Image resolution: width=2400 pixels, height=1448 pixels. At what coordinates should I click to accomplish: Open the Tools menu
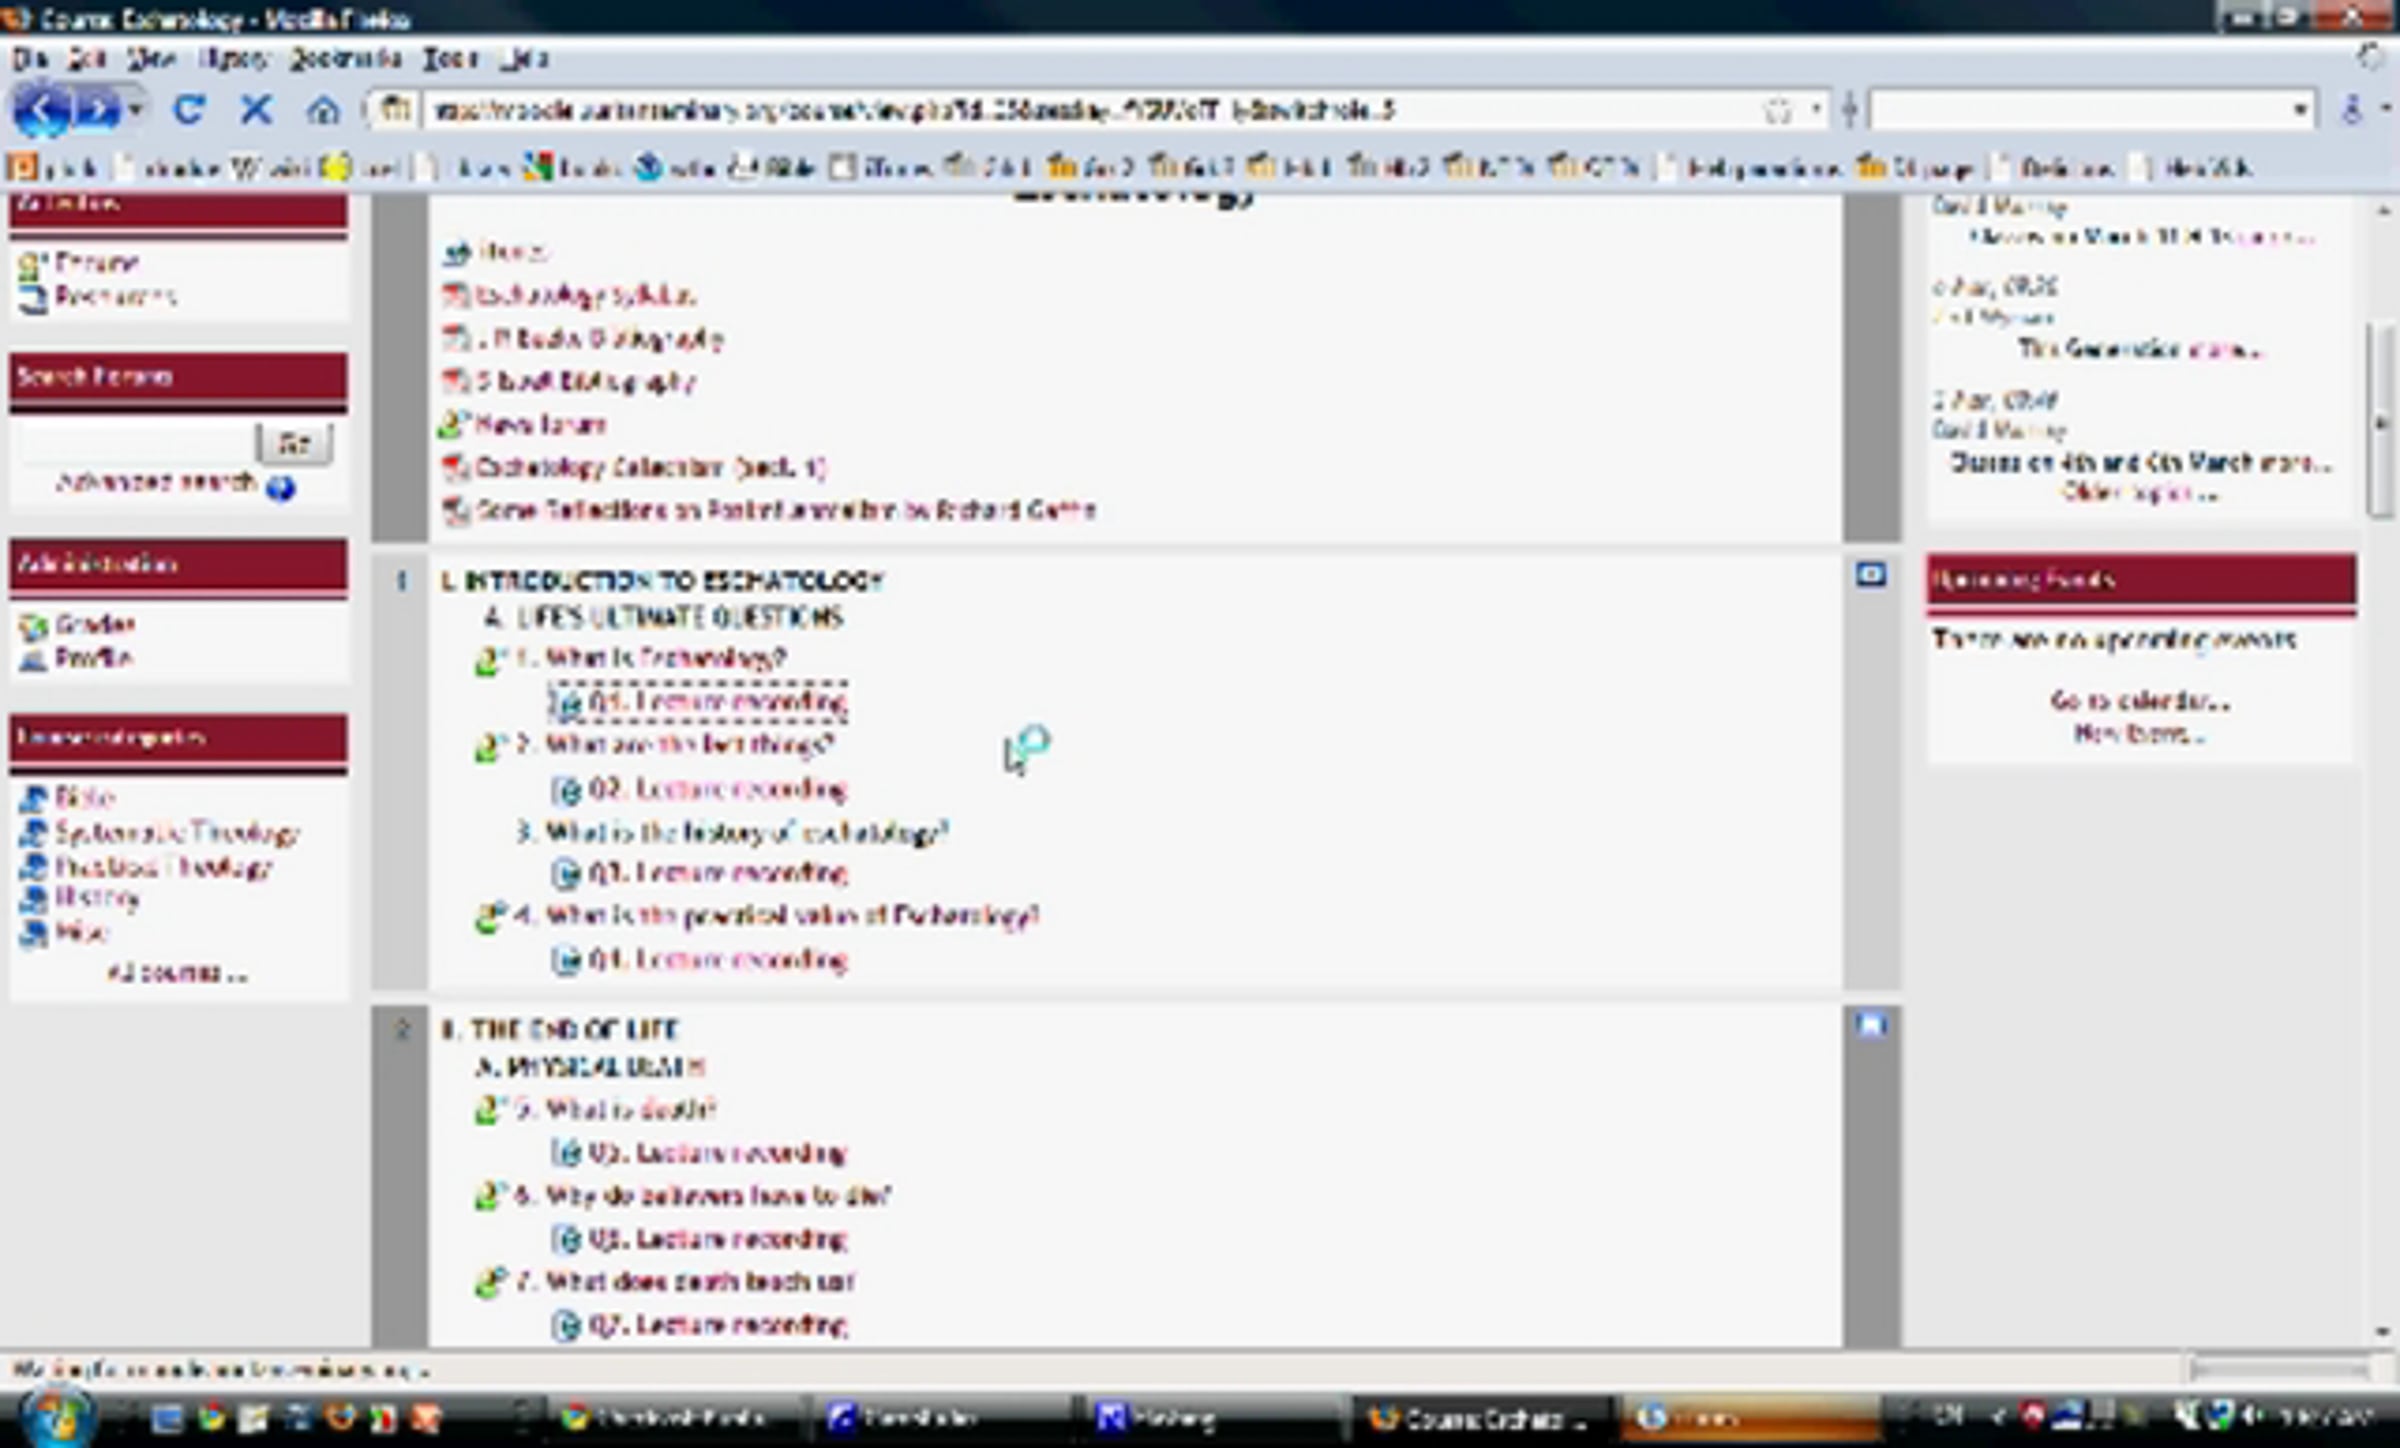(450, 59)
